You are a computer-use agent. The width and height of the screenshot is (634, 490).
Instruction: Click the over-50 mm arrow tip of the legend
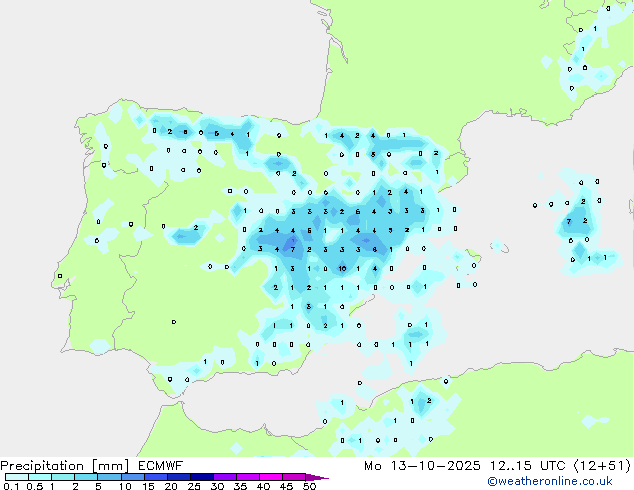click(317, 477)
